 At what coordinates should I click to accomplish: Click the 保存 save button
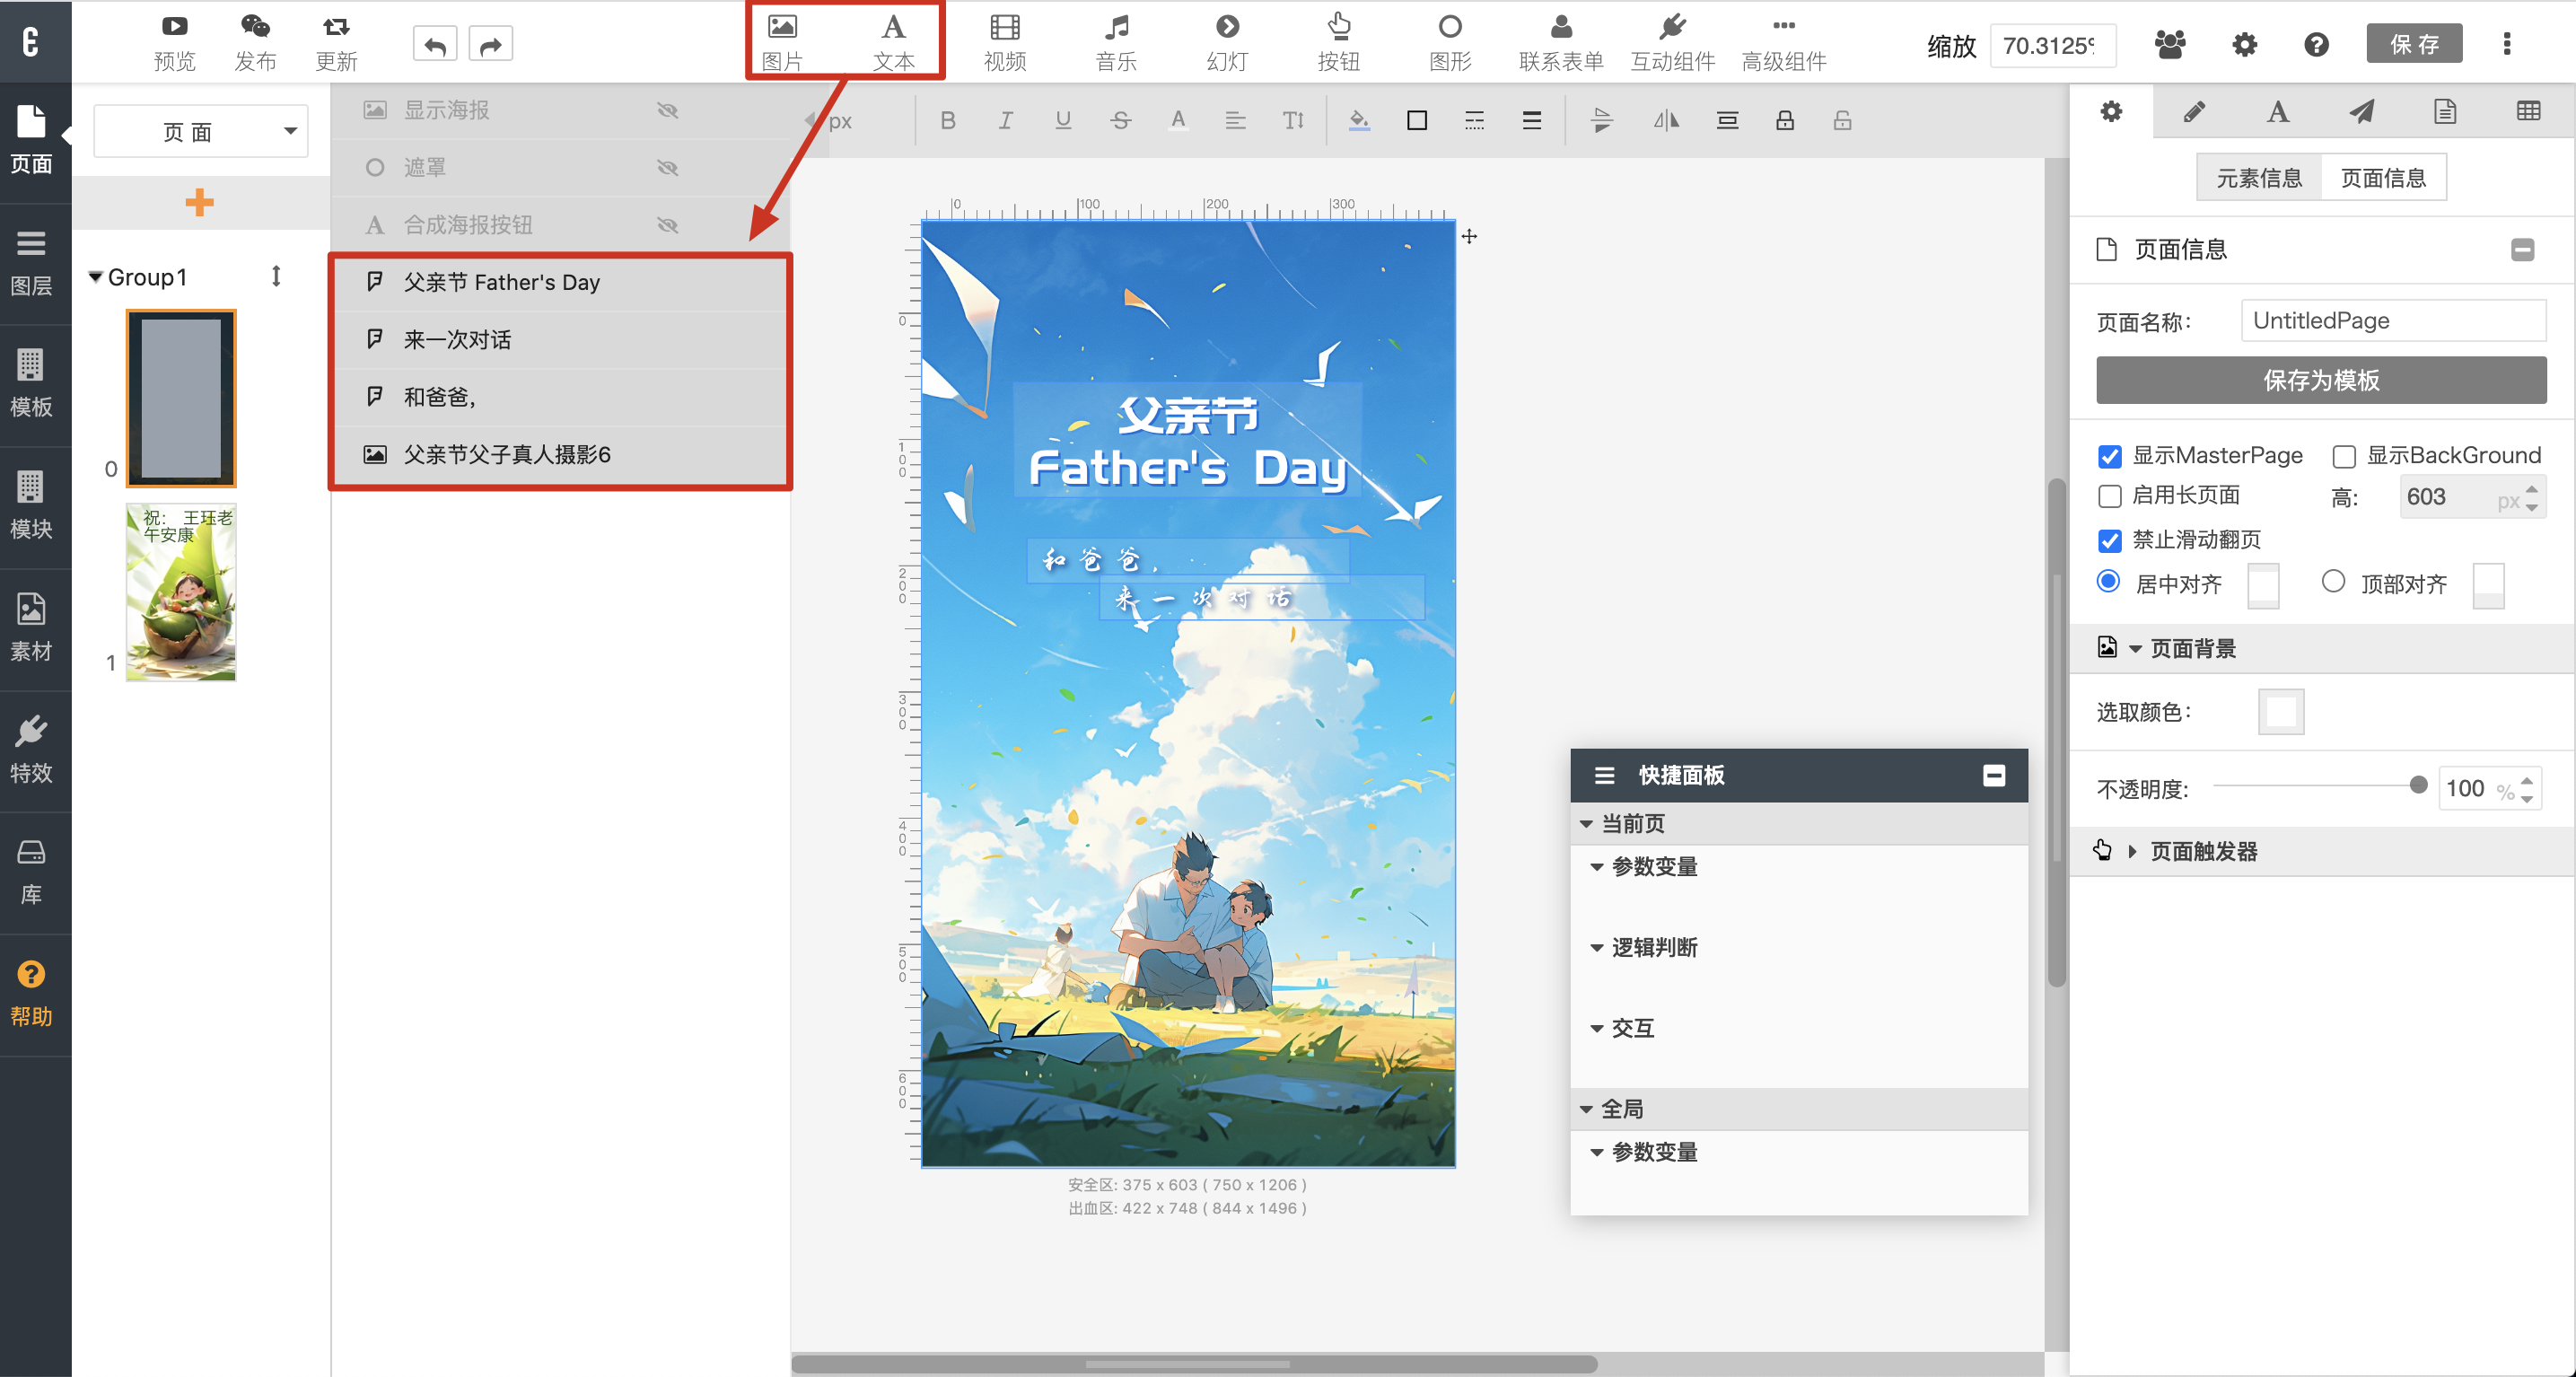point(2414,44)
